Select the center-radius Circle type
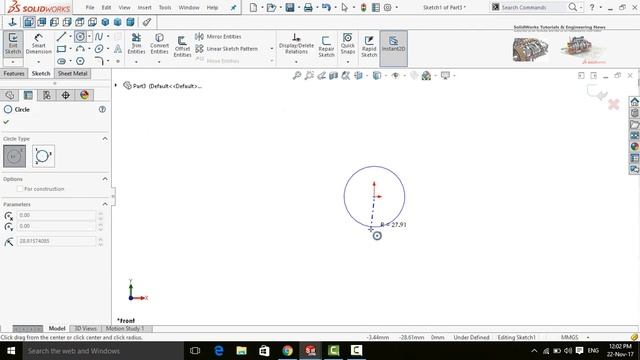This screenshot has height=360, width=640. click(14, 156)
